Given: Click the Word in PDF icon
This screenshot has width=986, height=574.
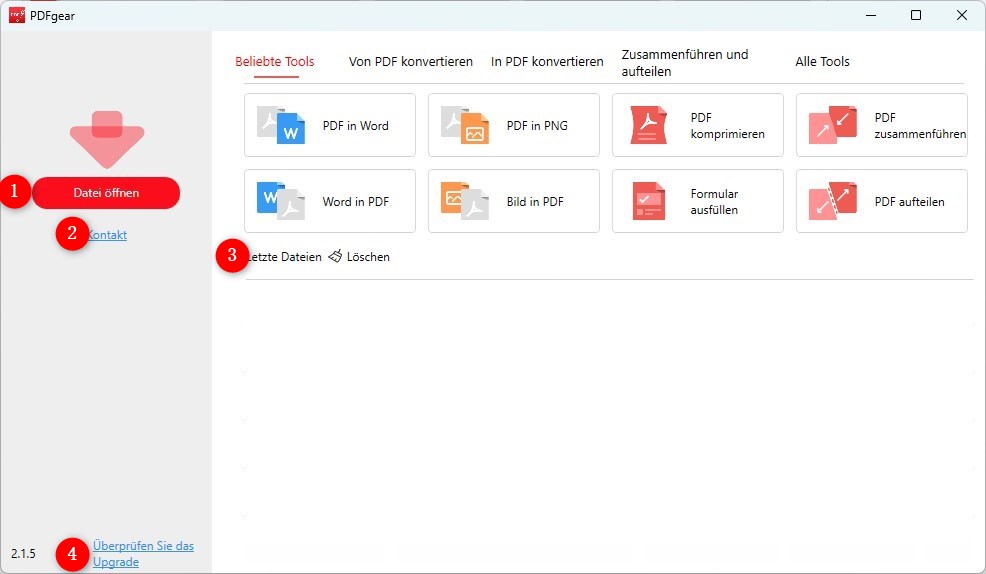Looking at the screenshot, I should coord(281,201).
